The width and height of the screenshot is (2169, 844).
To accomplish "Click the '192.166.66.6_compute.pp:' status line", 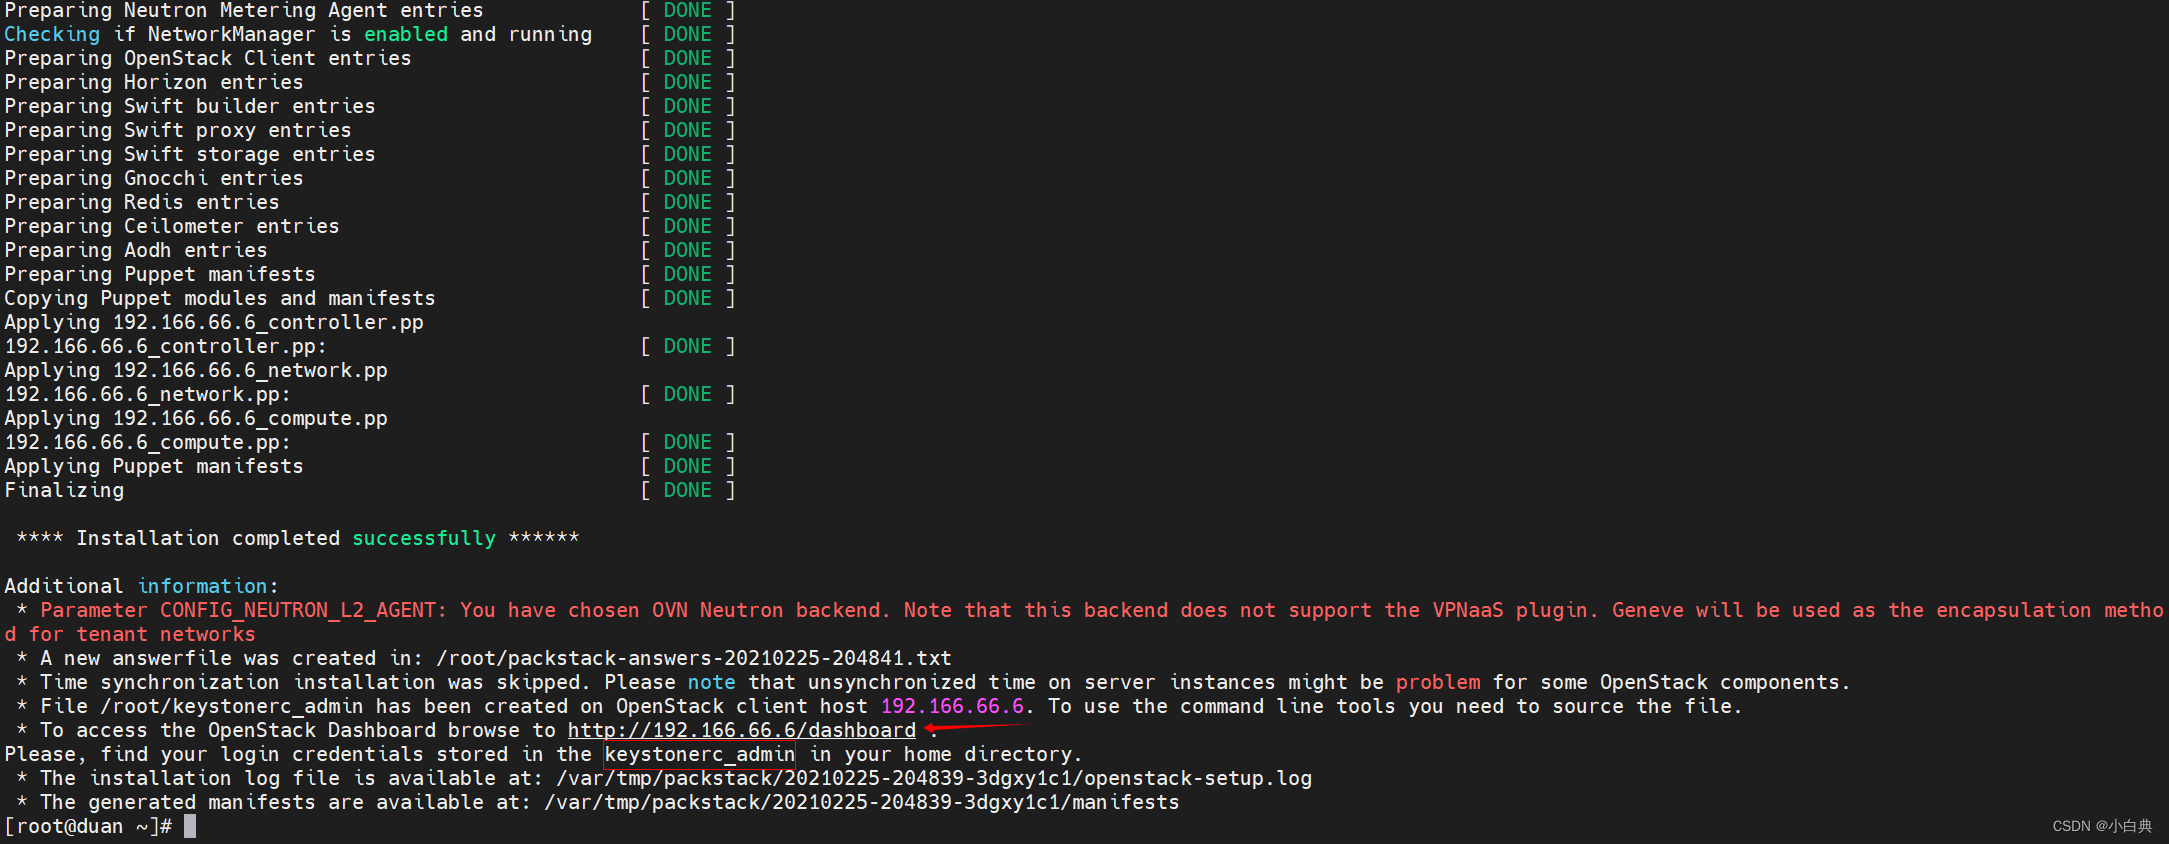I will [x=147, y=442].
